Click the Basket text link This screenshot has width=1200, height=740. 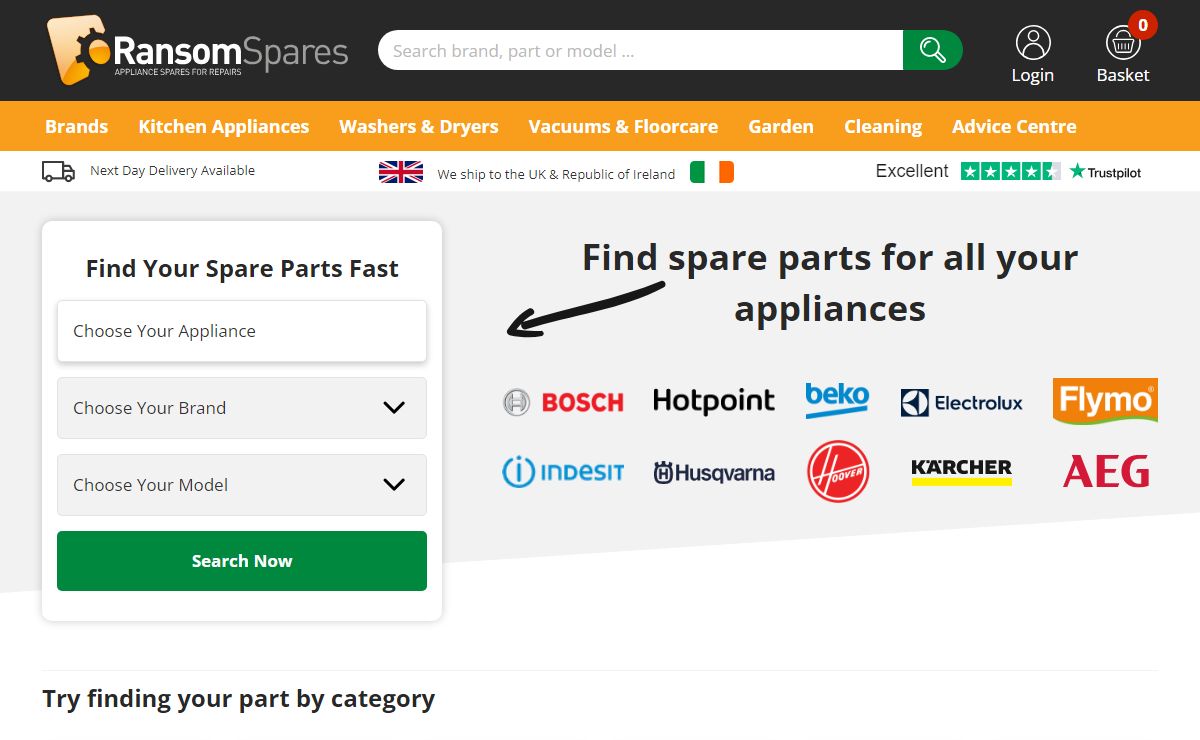[x=1123, y=75]
